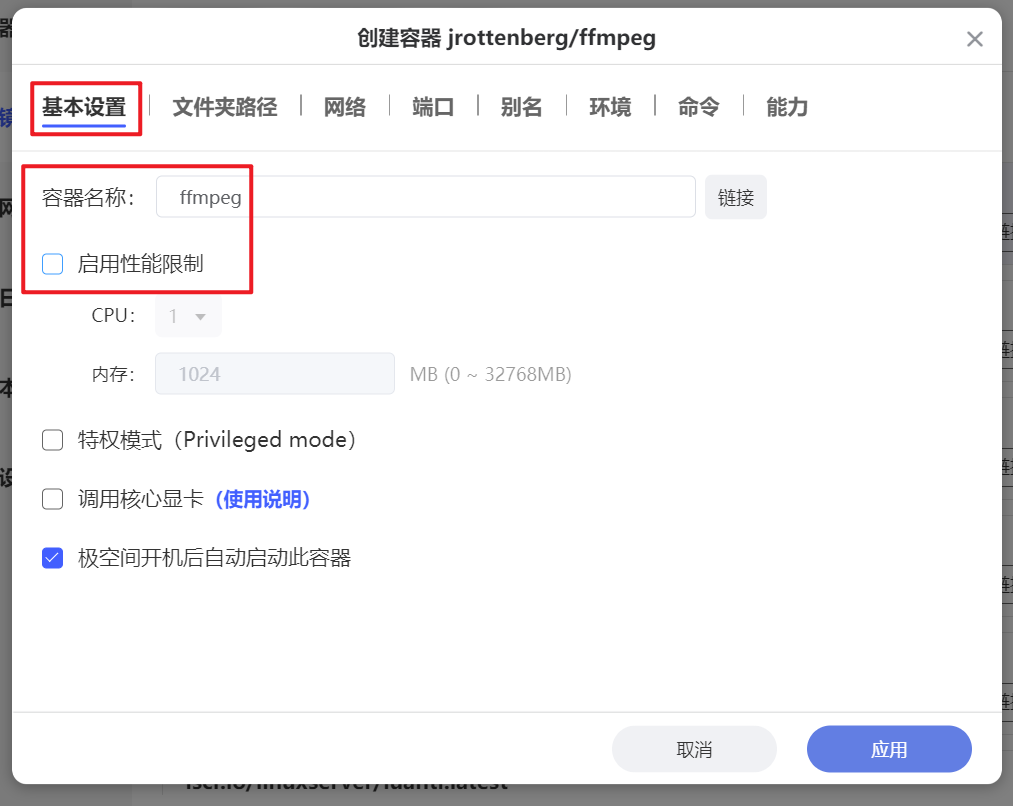Uncheck 极空间开机后自动启动此容器

coord(52,557)
